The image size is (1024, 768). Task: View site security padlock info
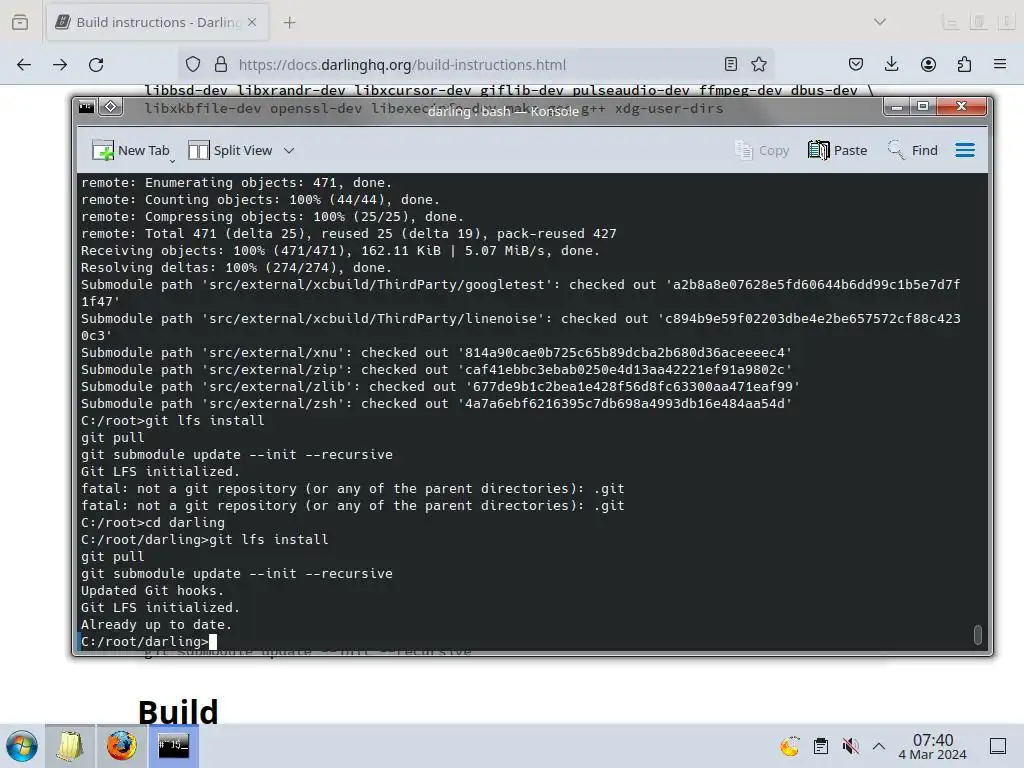(x=221, y=65)
